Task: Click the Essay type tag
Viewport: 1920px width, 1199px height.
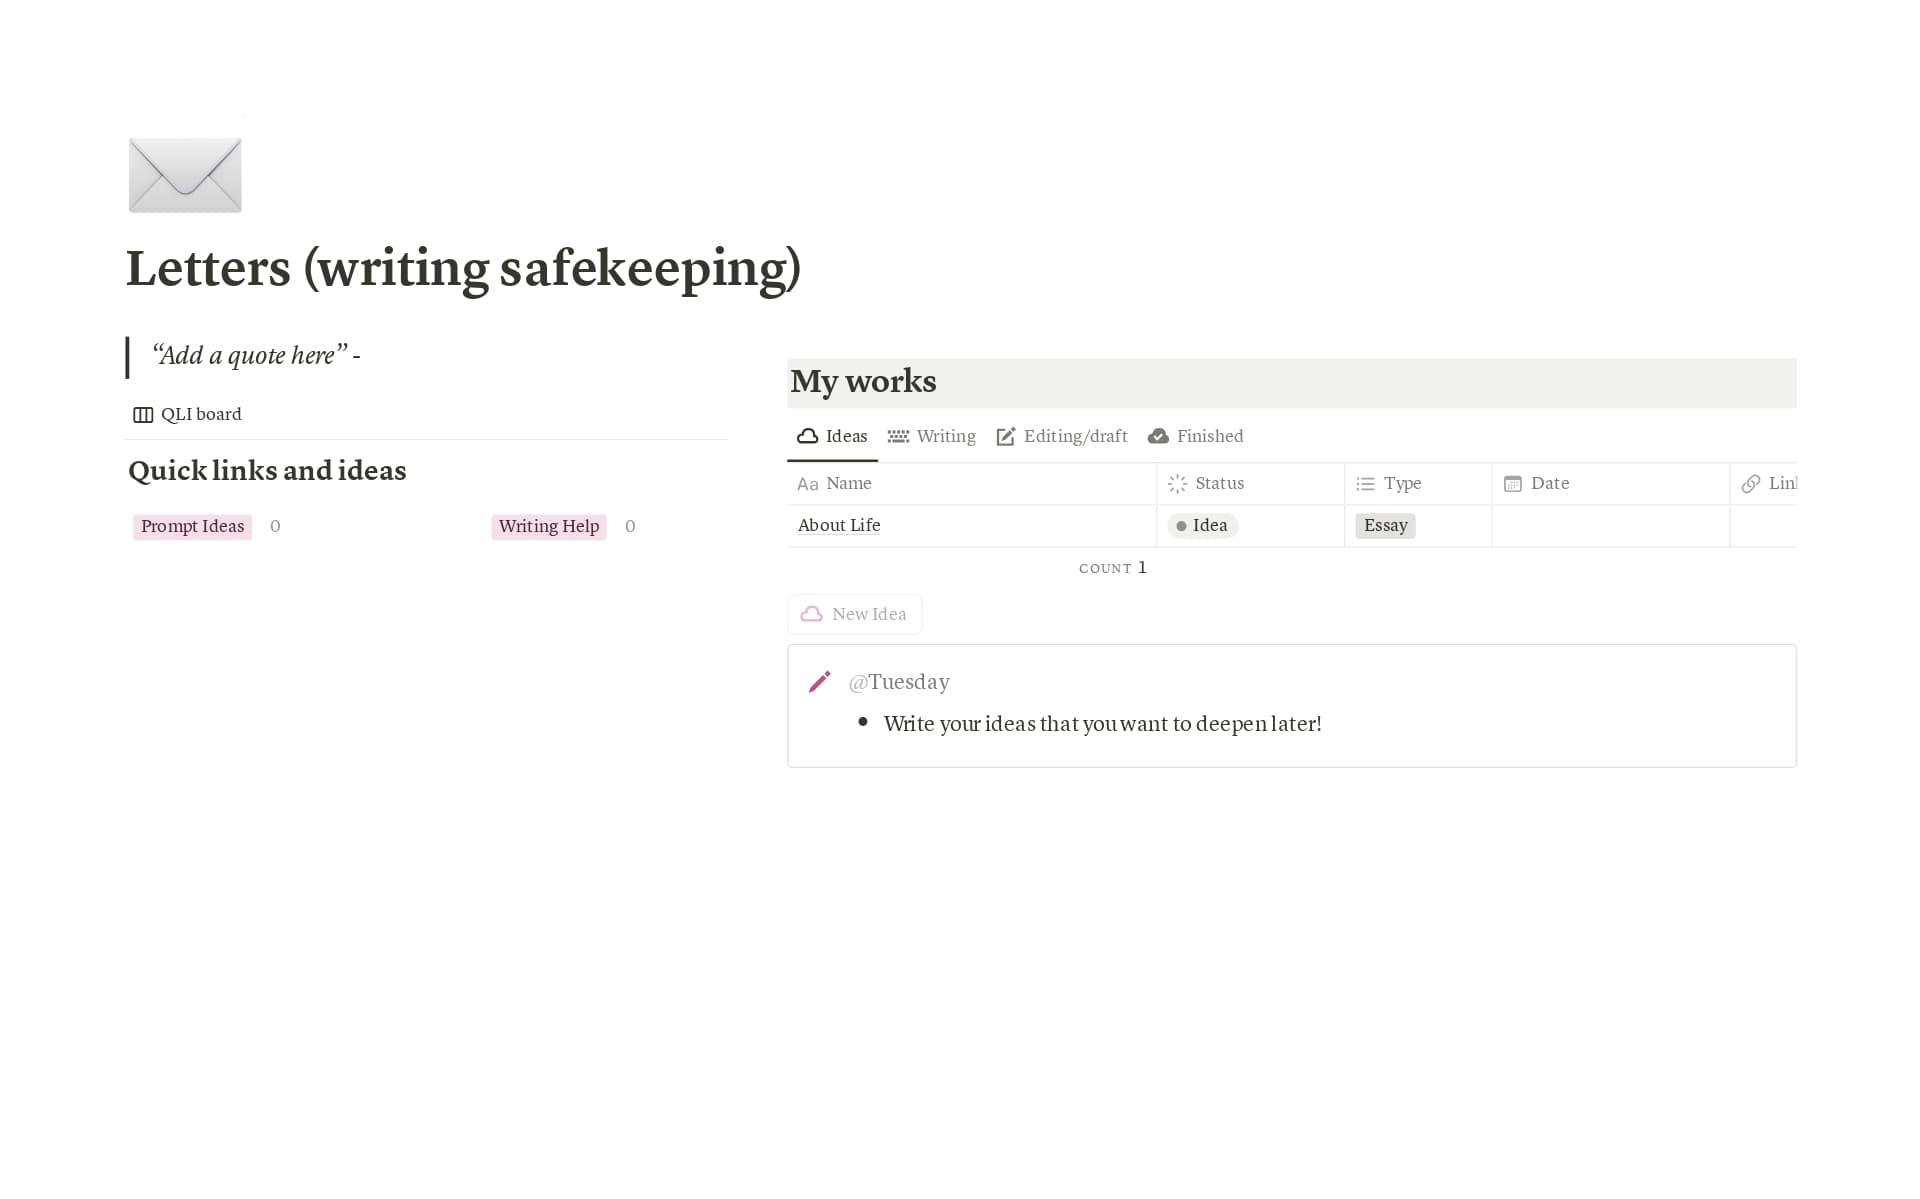Action: tap(1384, 525)
